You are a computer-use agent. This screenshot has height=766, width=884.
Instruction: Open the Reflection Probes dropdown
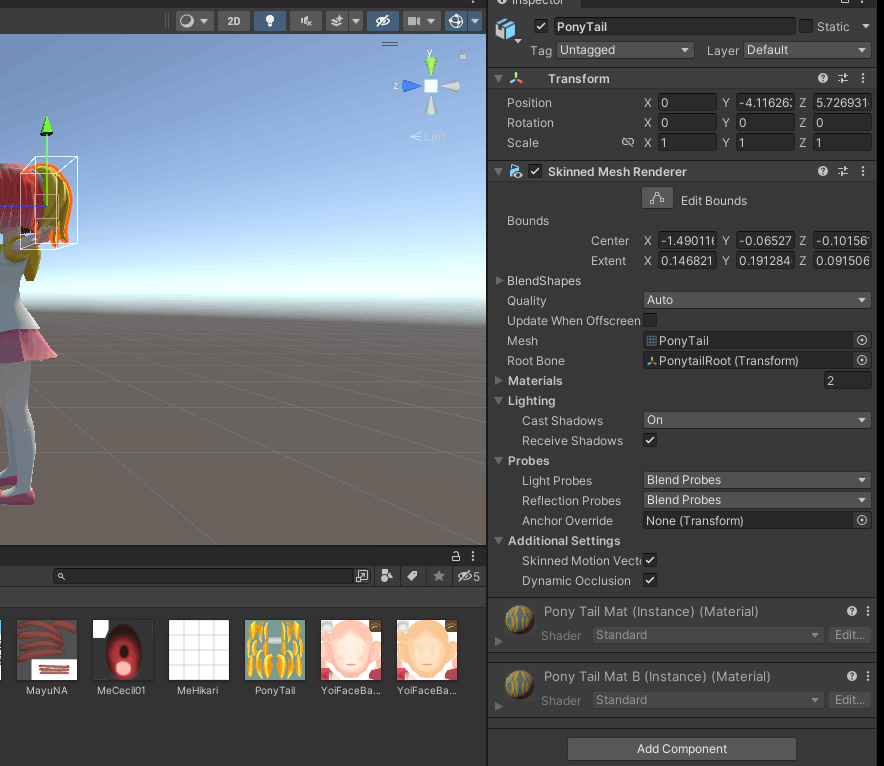click(x=757, y=500)
